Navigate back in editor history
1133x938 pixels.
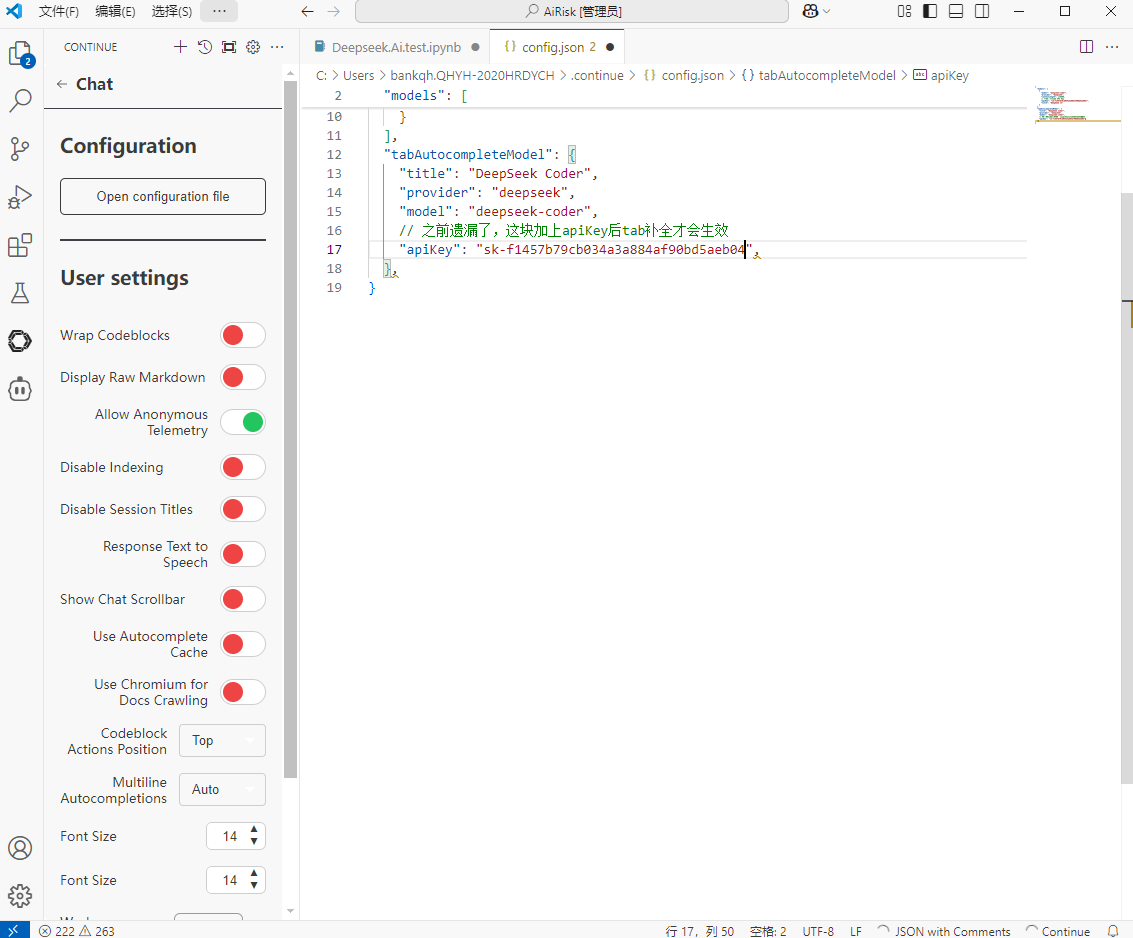click(308, 12)
